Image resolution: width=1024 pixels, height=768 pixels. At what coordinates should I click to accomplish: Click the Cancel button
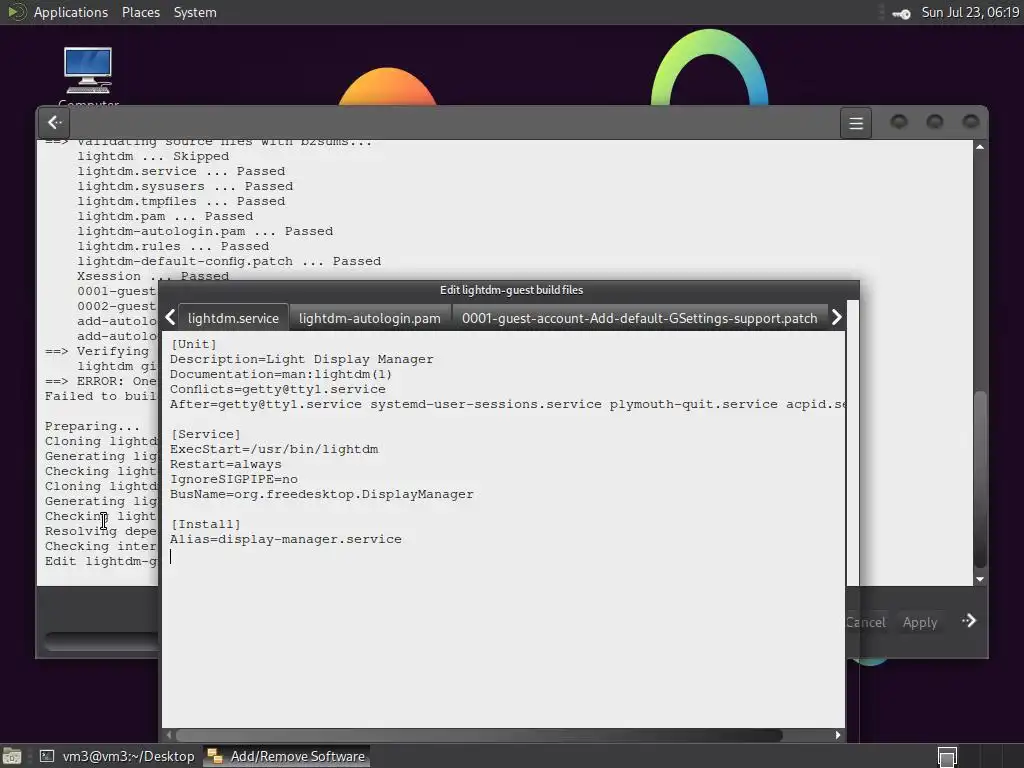(x=866, y=622)
